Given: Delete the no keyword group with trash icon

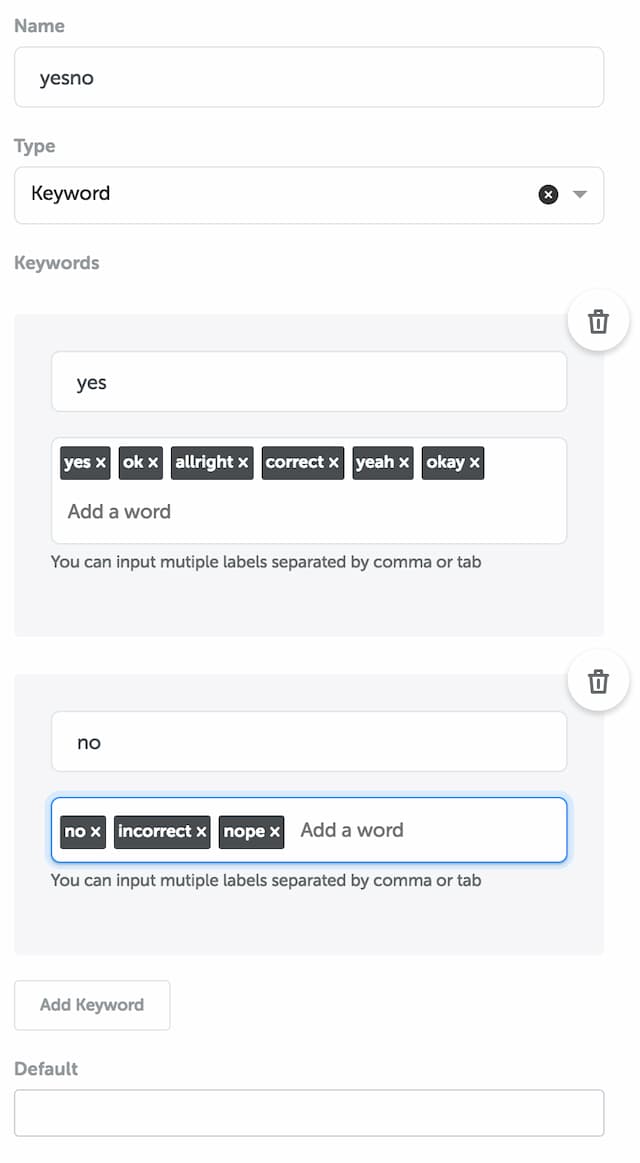Looking at the screenshot, I should [598, 681].
